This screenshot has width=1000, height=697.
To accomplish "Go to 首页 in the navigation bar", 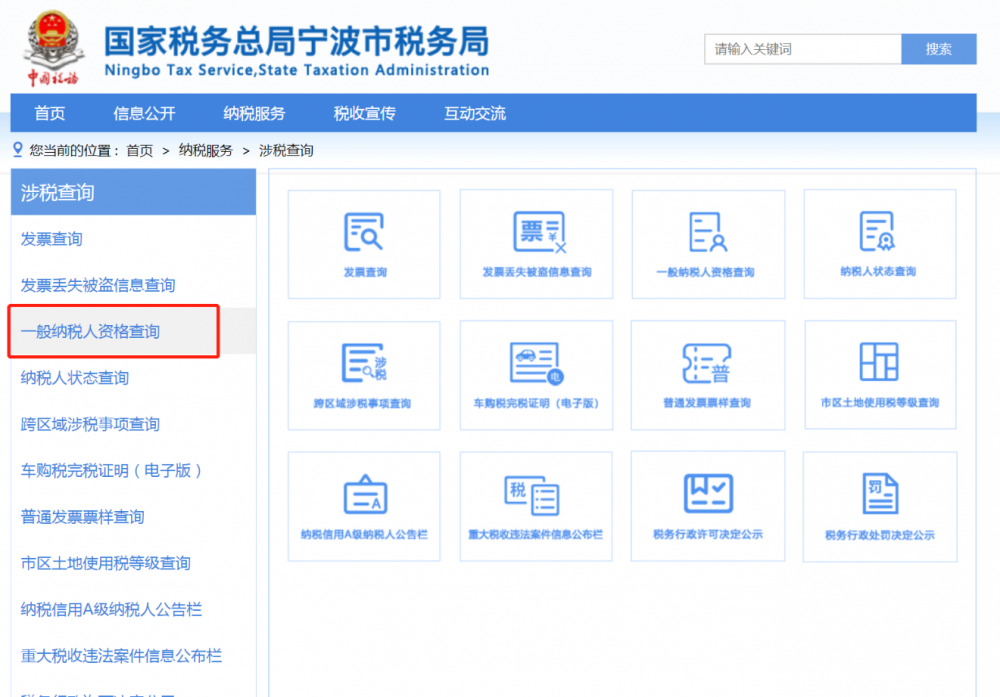I will click(x=50, y=113).
